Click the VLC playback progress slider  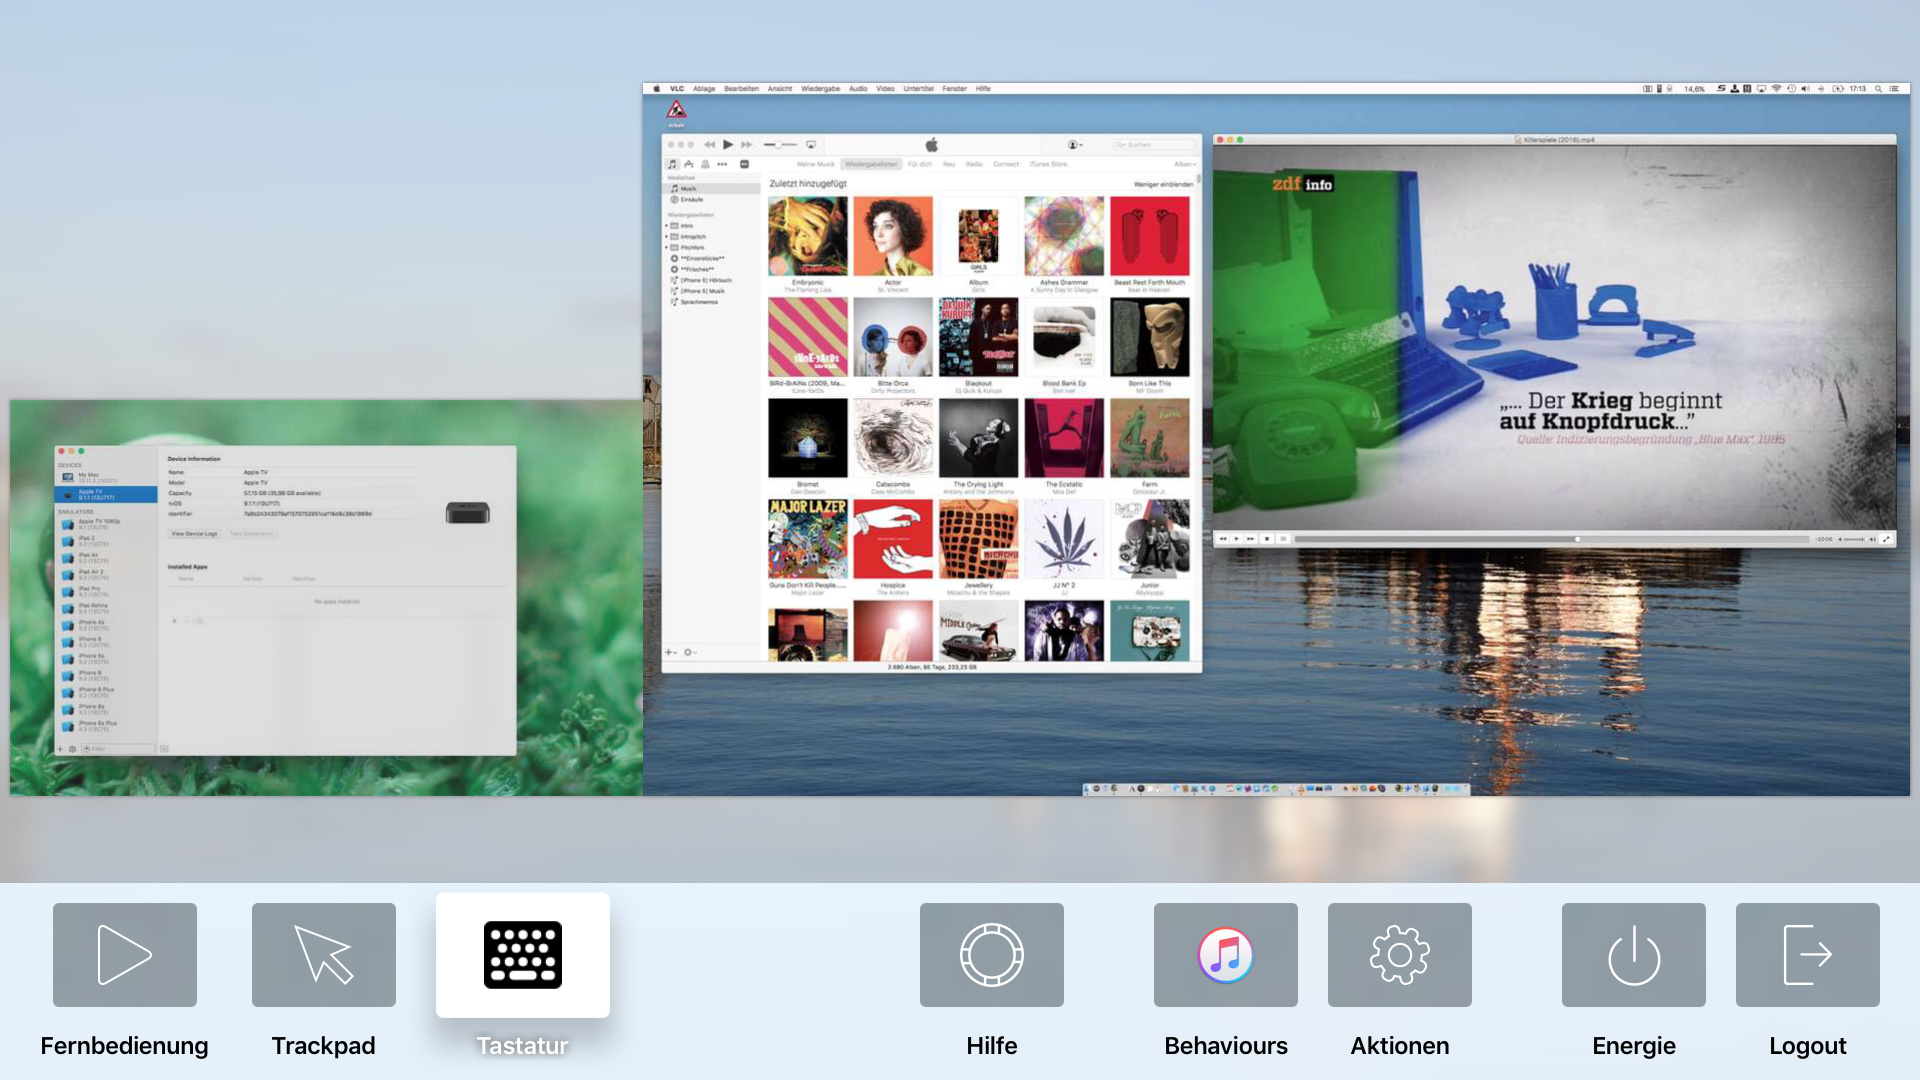1550,539
